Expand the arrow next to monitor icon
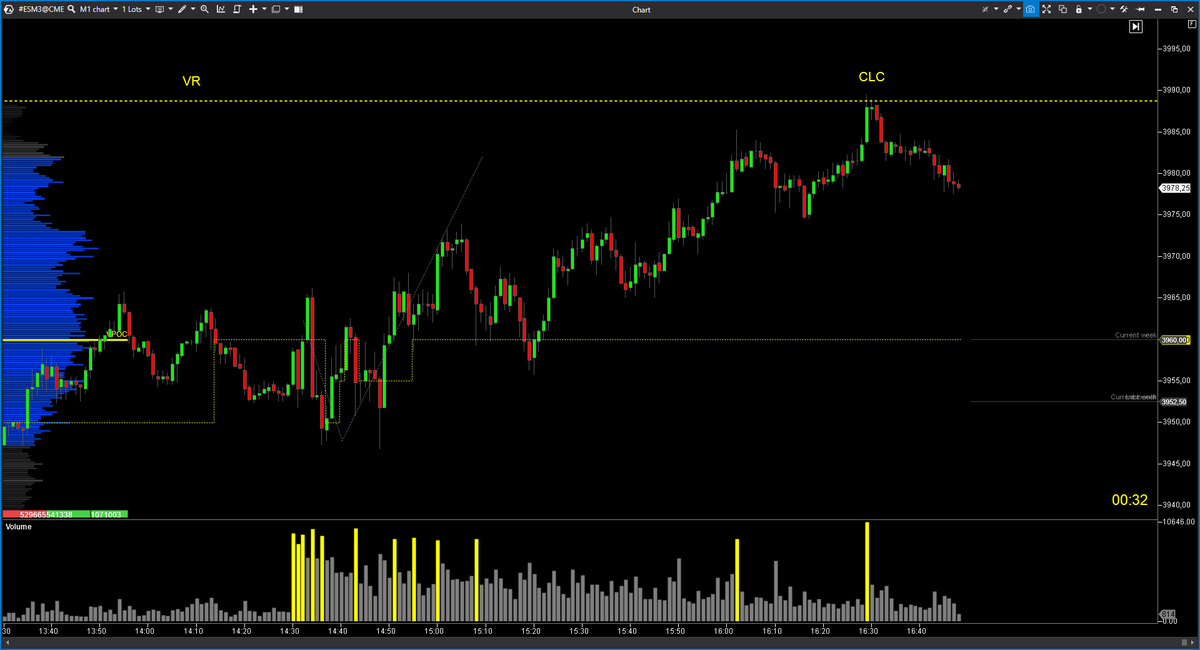This screenshot has width=1200, height=650. (x=171, y=9)
